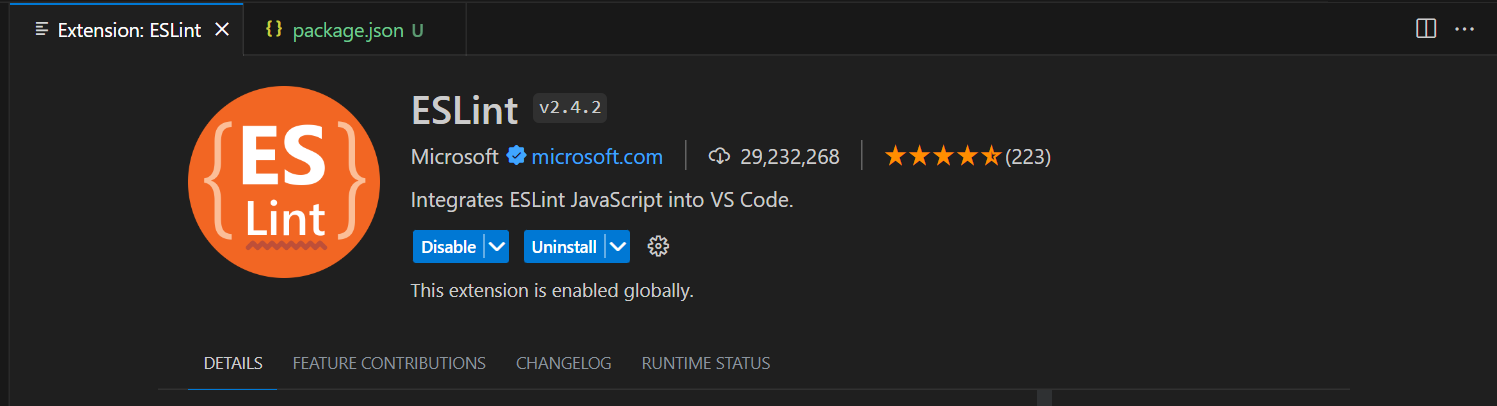
Task: Open the extension Manage gear menu
Action: pyautogui.click(x=658, y=246)
